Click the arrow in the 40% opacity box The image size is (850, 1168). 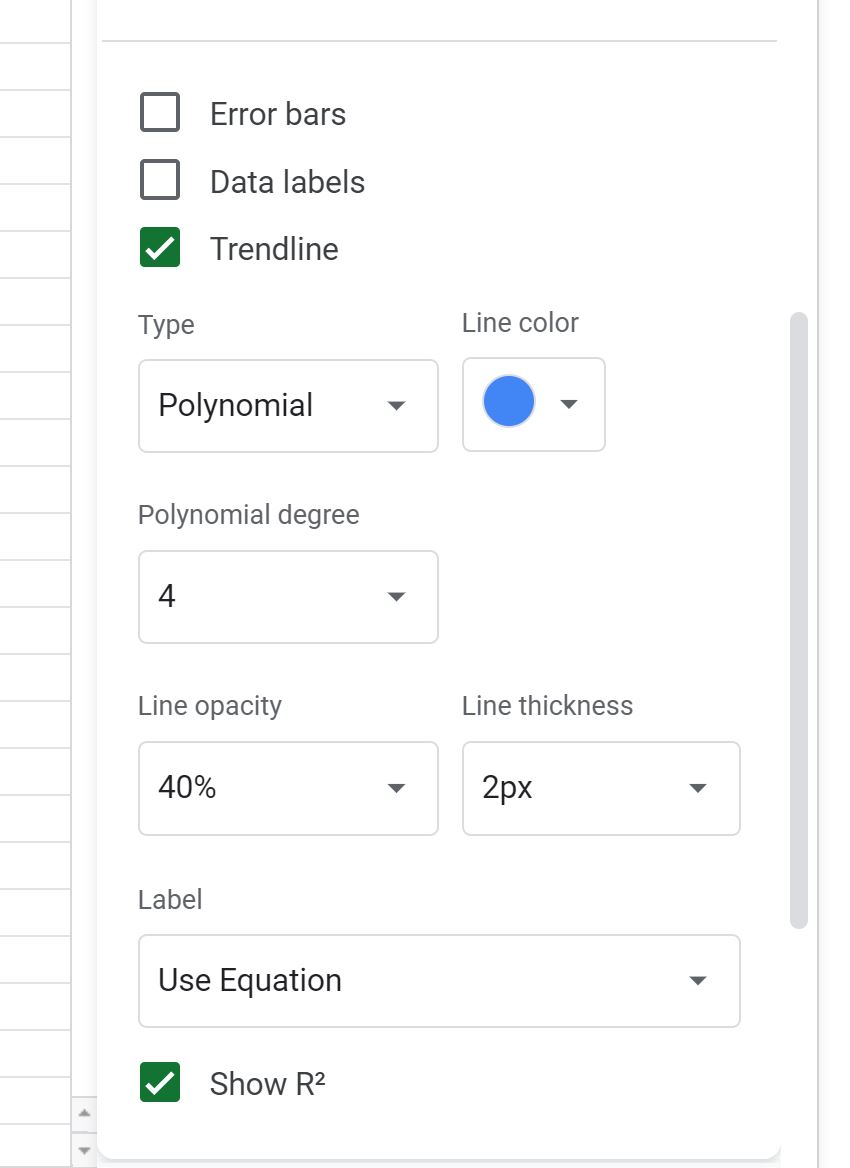point(396,788)
